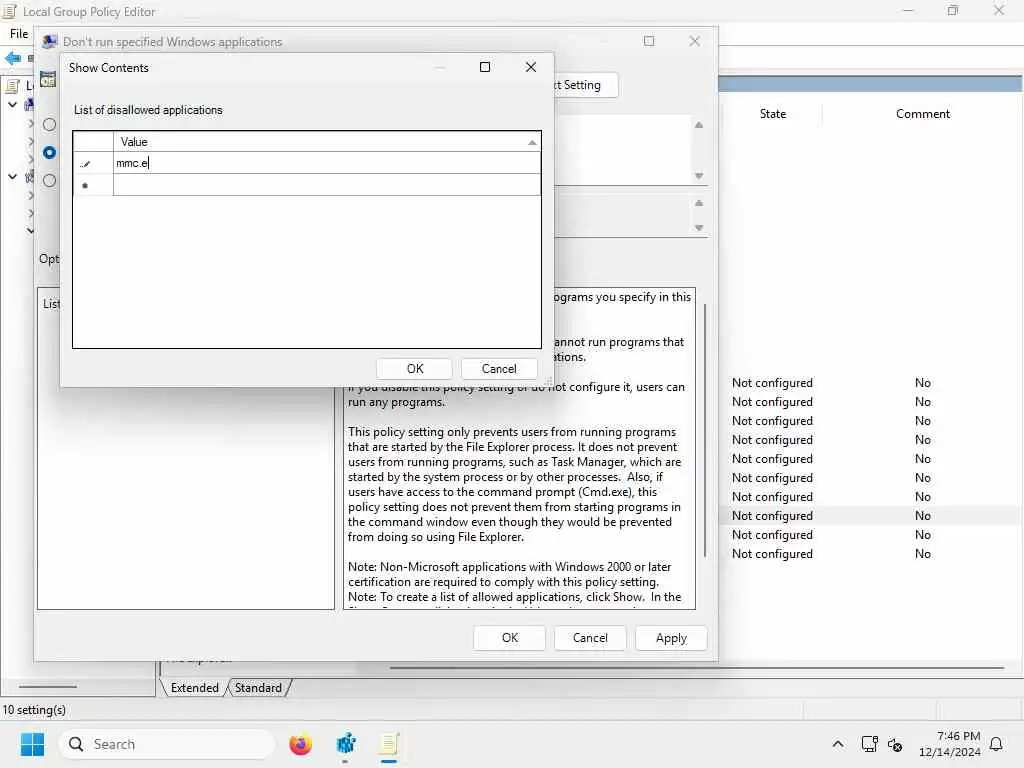Click OK in the Show Contents dialog
The height and width of the screenshot is (768, 1024).
pos(415,369)
